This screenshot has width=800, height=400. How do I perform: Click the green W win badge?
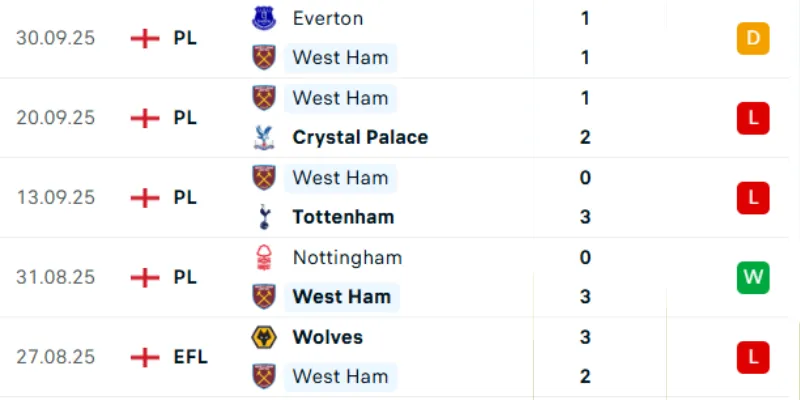pos(751,277)
